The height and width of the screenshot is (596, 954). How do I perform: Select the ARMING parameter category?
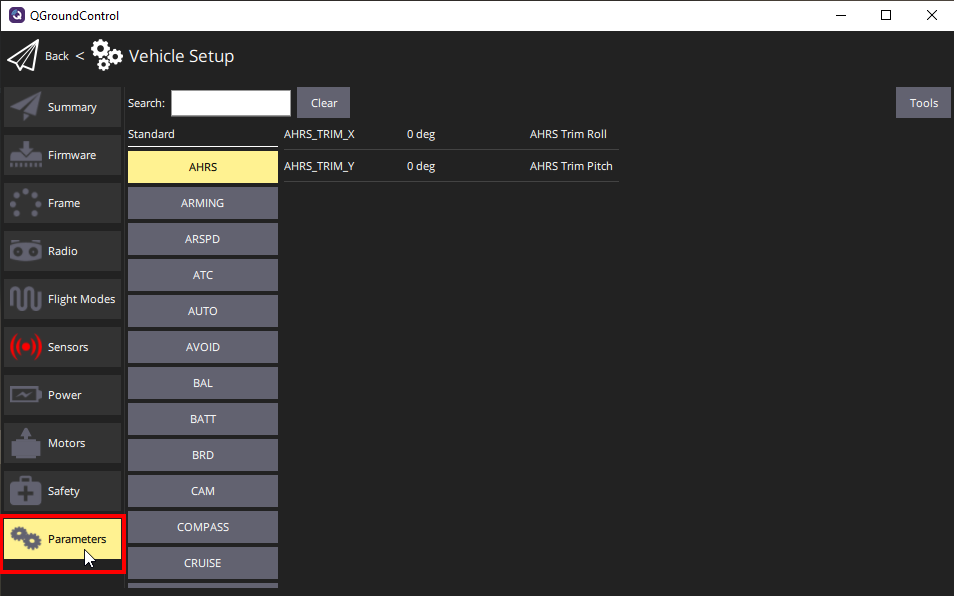(202, 203)
